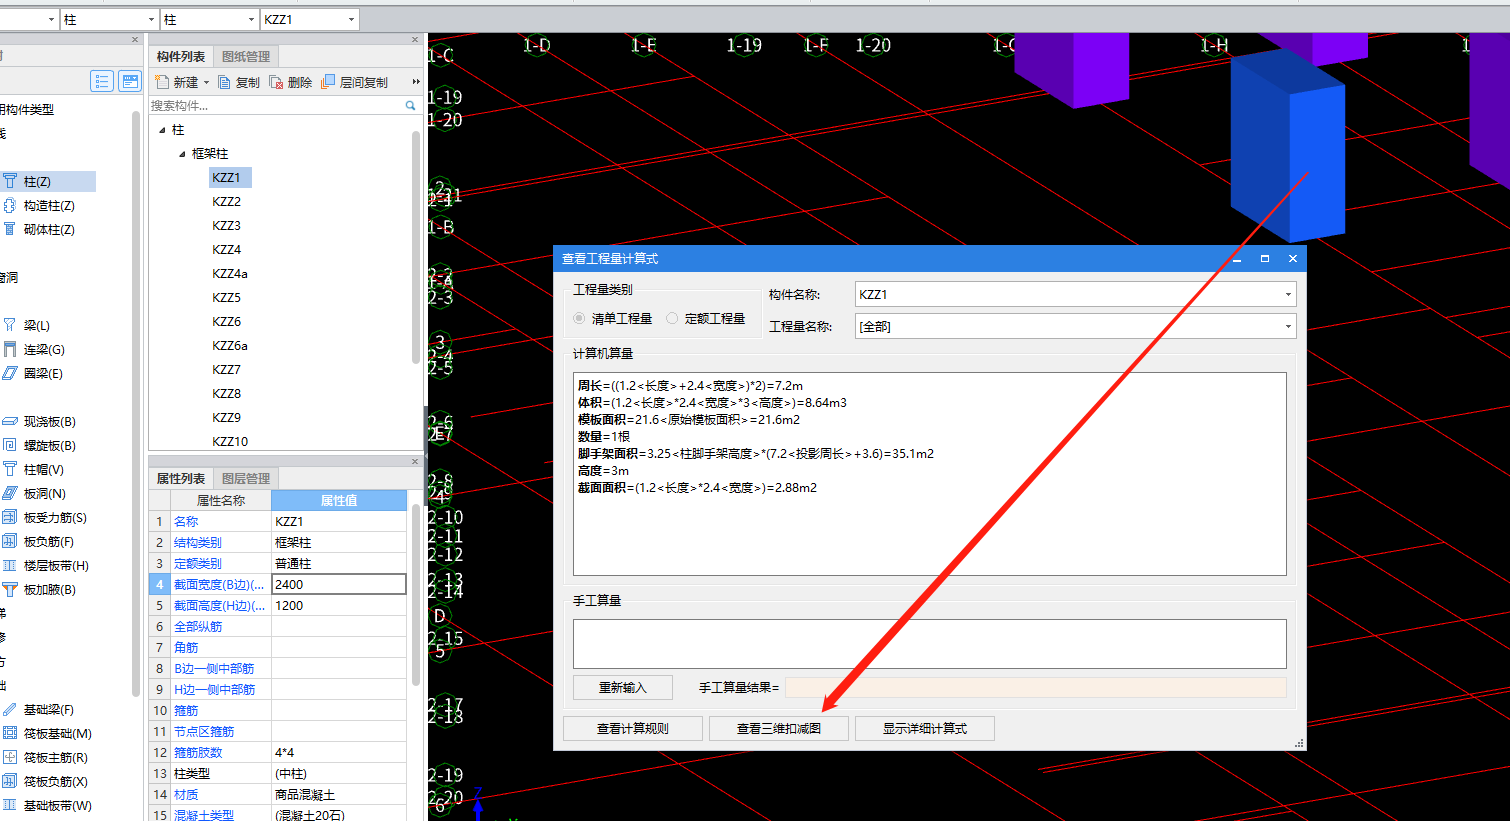Click 复制 to copy the component

239,82
